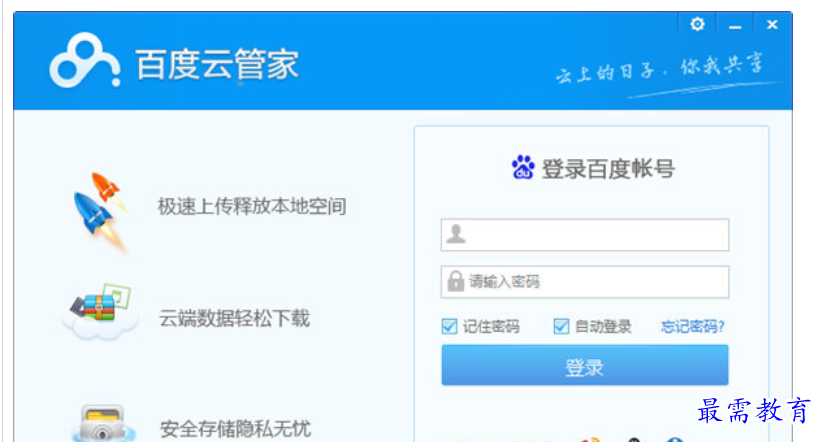Open the 忘记密码? link
Screen dimensions: 819x442
(693, 327)
